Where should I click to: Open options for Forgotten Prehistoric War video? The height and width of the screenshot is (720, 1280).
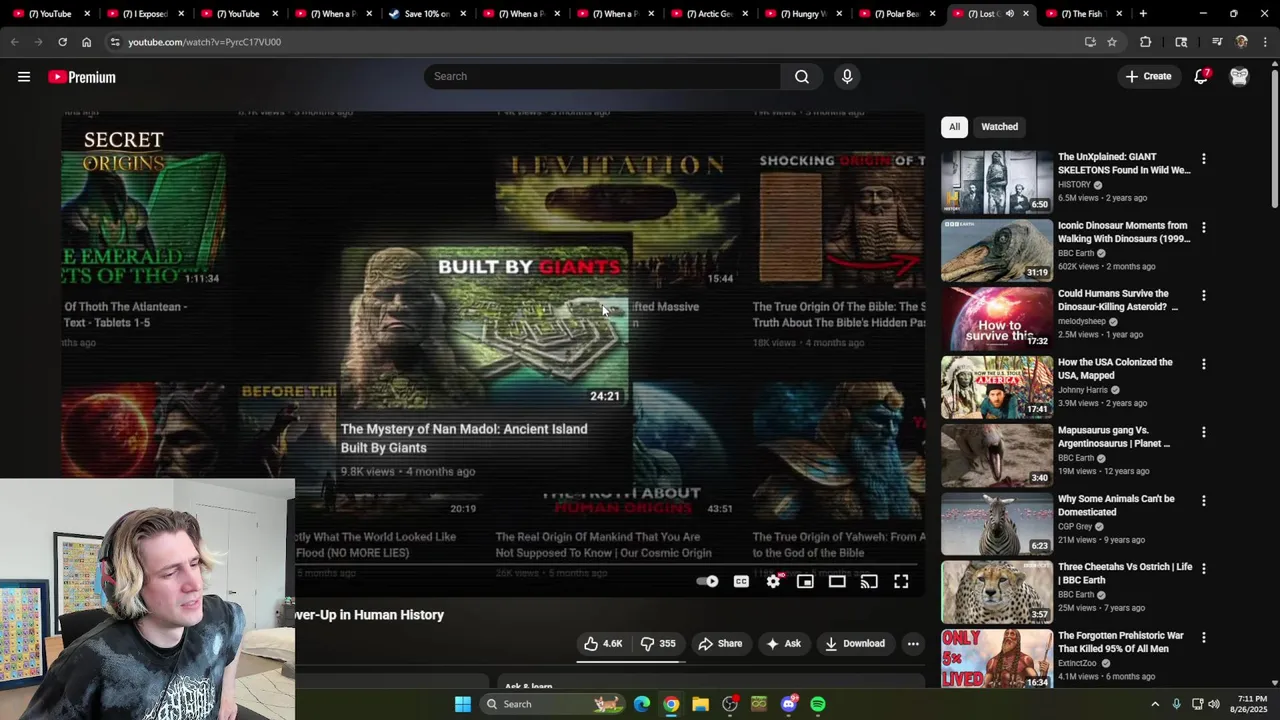pyautogui.click(x=1204, y=637)
